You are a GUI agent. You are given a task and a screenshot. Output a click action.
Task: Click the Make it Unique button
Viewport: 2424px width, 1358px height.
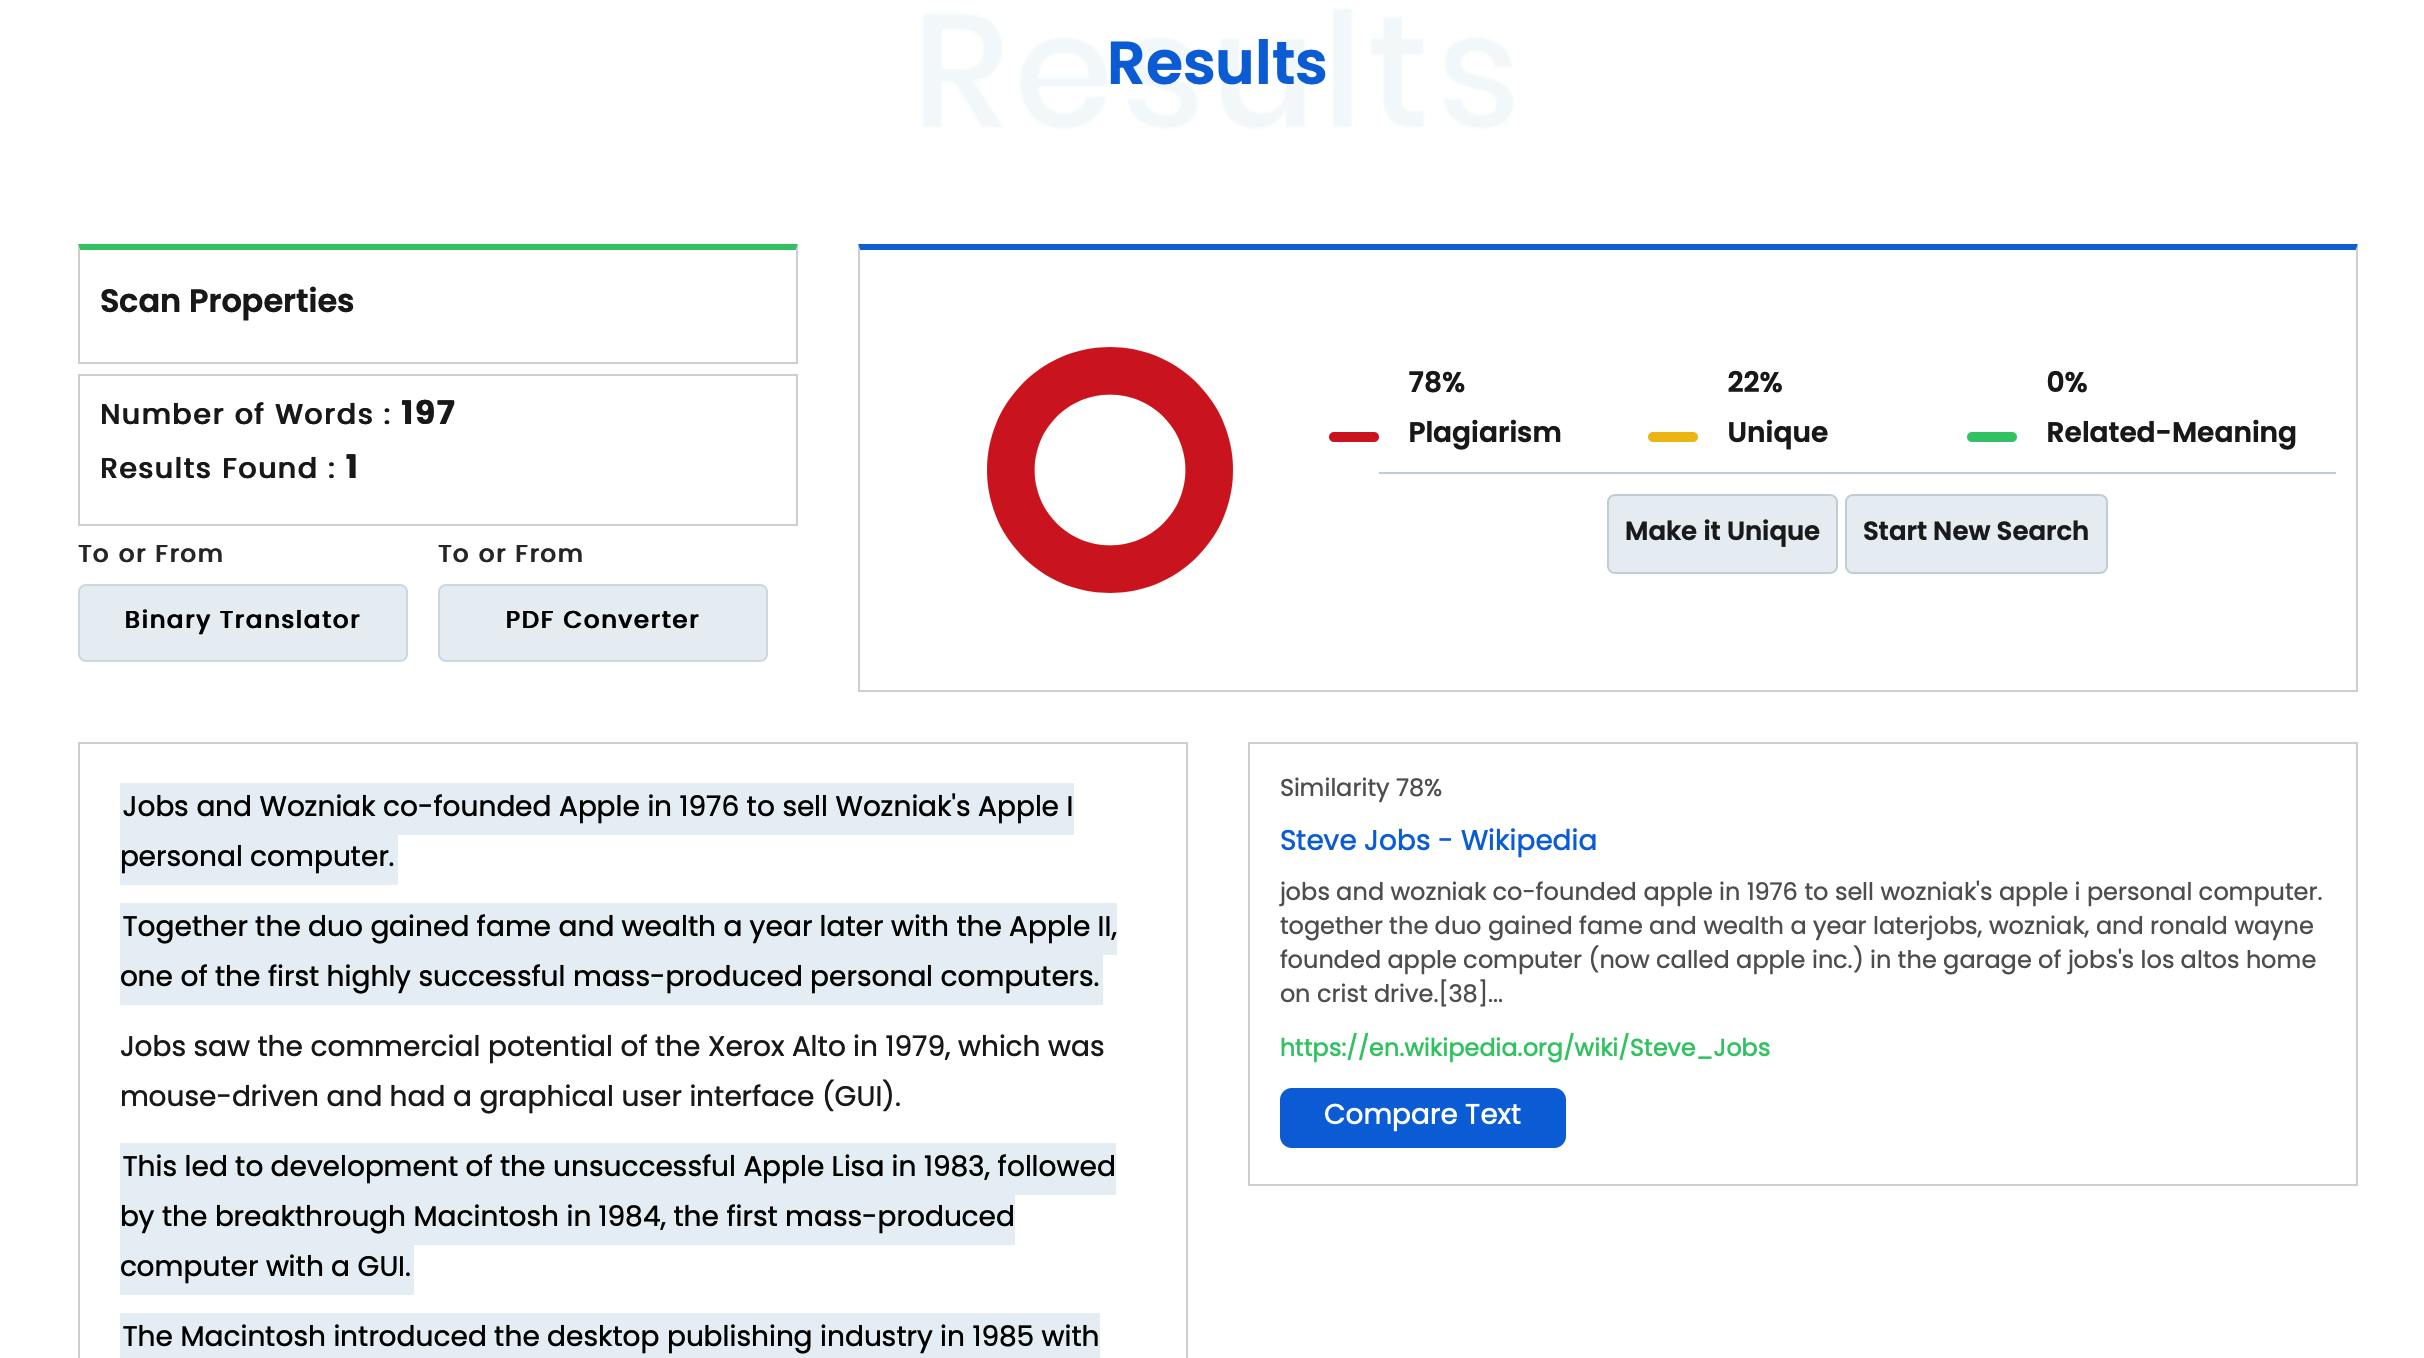click(x=1721, y=532)
